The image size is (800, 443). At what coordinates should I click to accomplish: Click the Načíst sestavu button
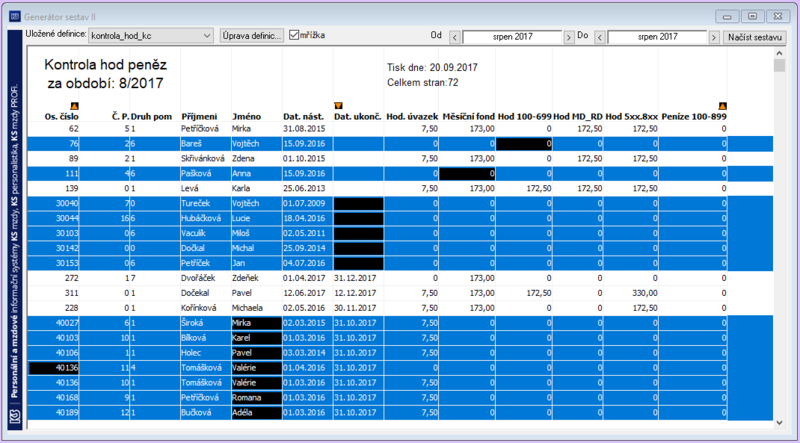[755, 37]
